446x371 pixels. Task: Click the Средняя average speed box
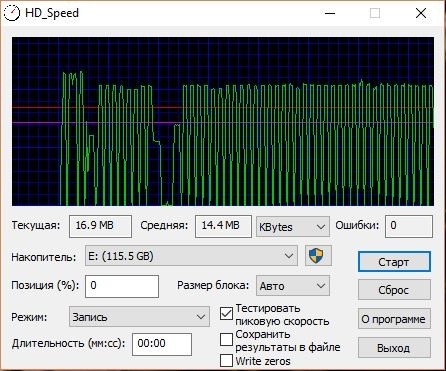[223, 226]
